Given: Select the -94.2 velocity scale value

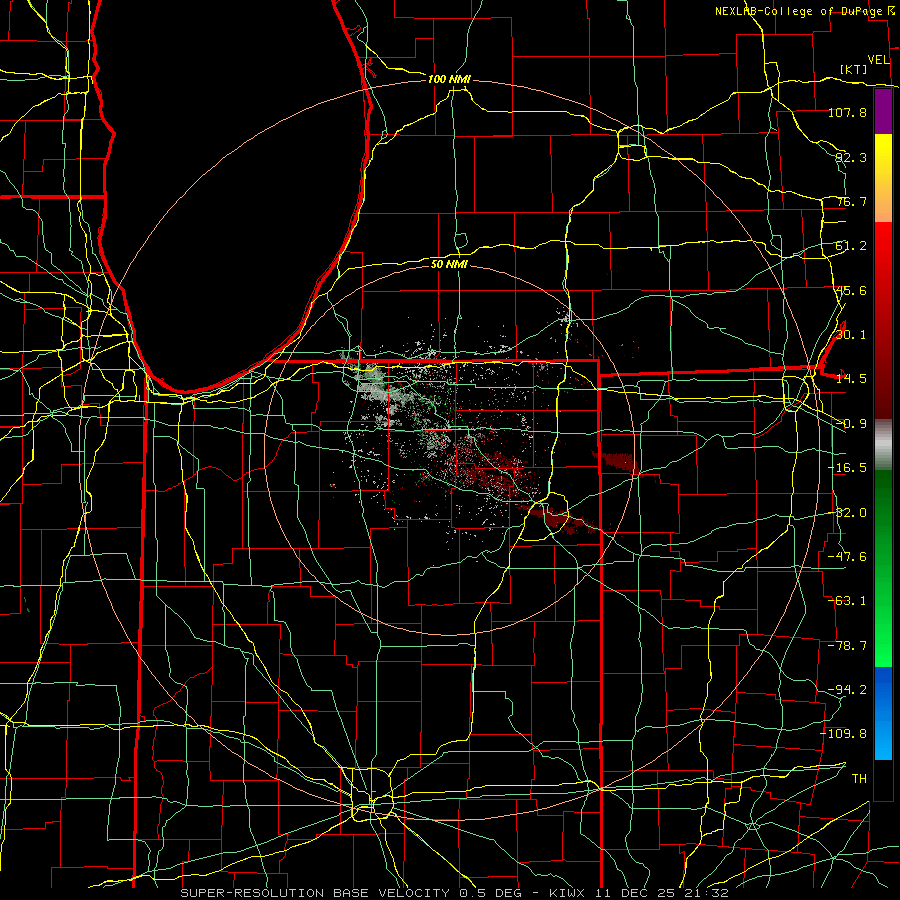Looking at the screenshot, I should (847, 689).
